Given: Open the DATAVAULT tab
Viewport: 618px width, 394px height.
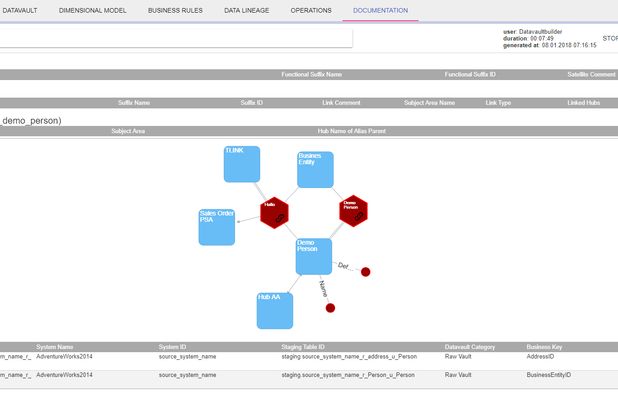Looking at the screenshot, I should click(x=20, y=11).
